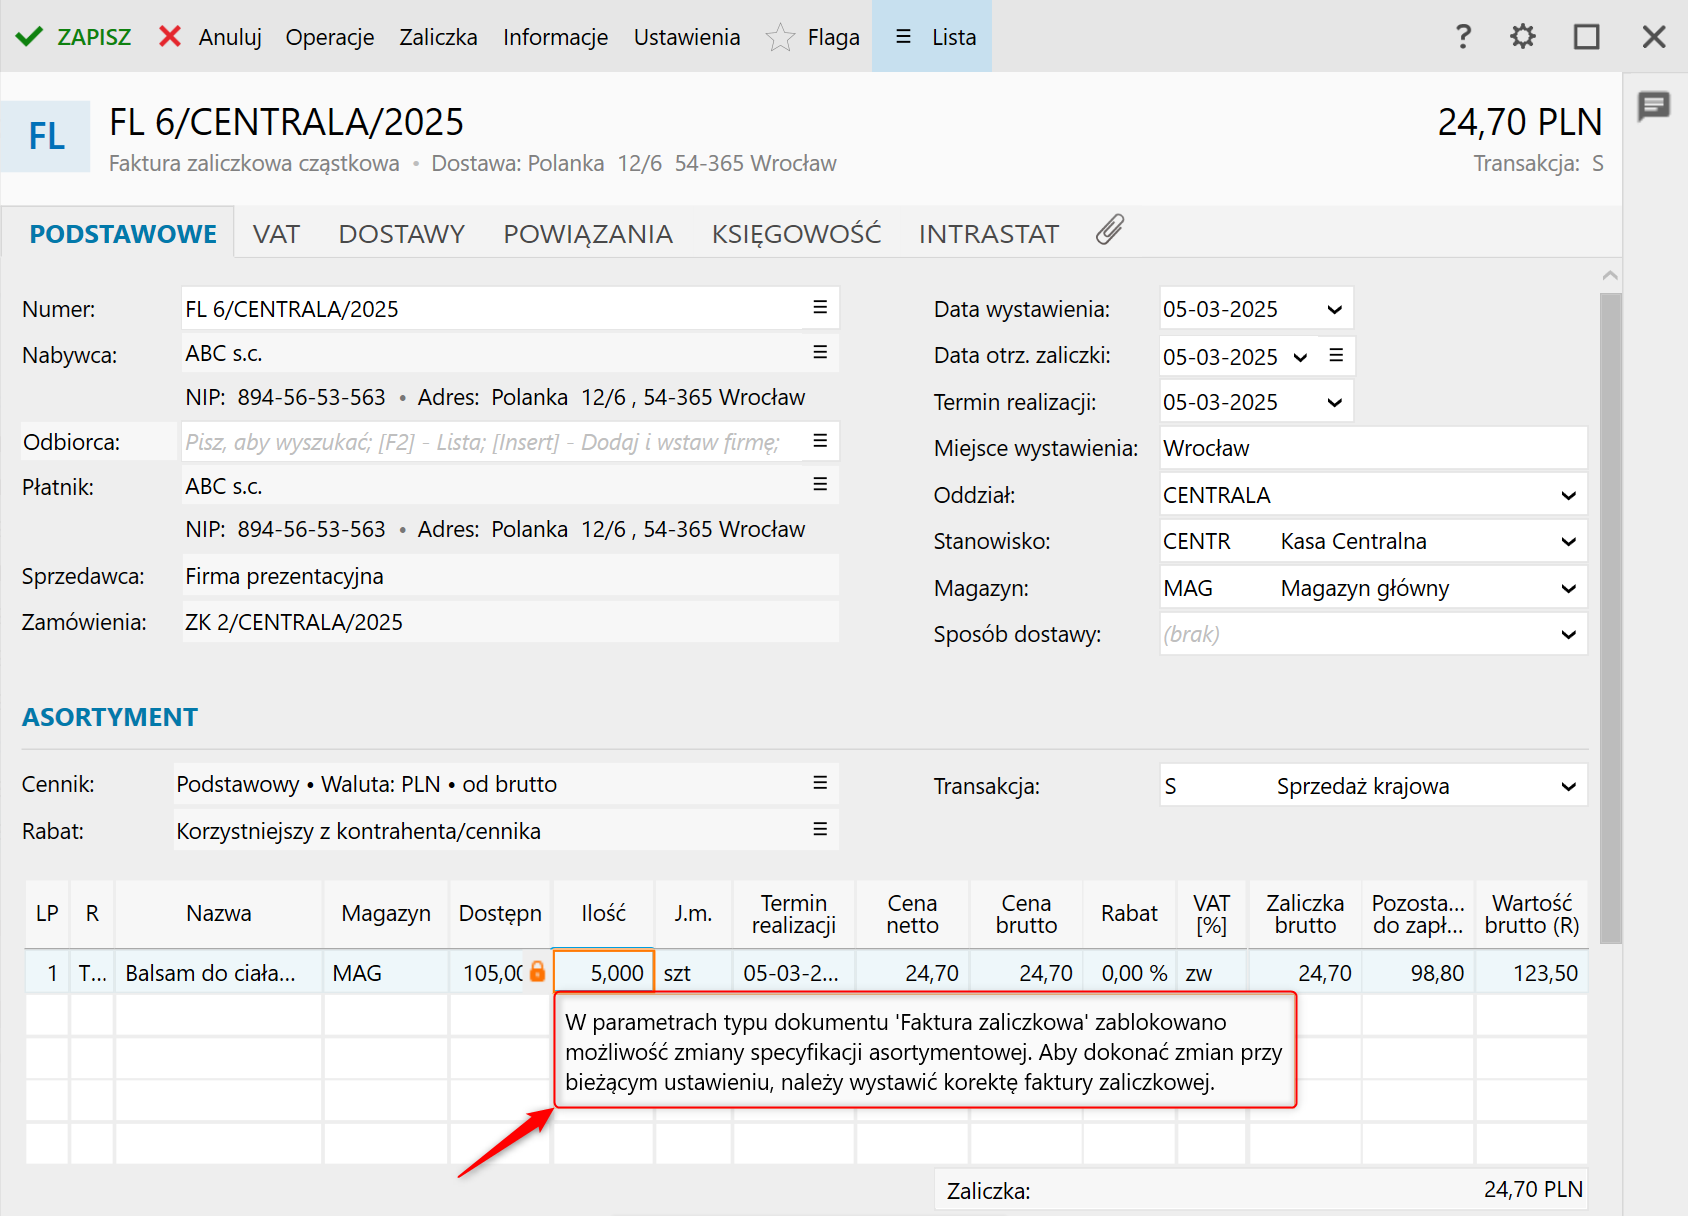
Task: Click the orange lock icon in Dostępn column
Action: [x=537, y=971]
